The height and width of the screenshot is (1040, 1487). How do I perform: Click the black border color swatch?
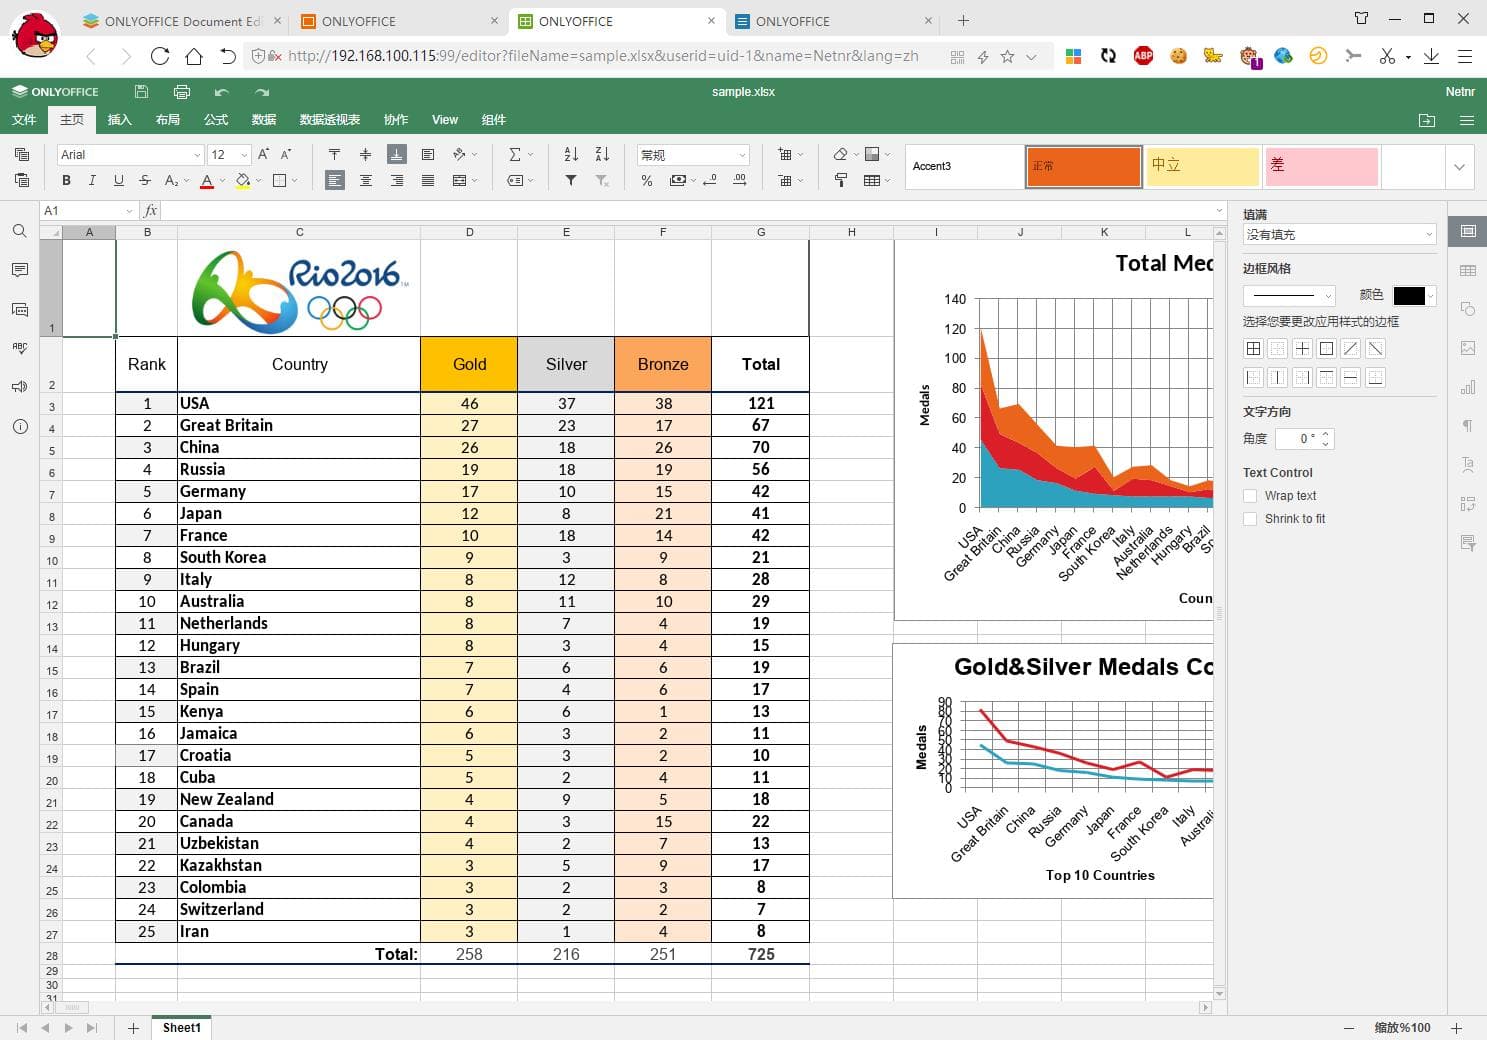(1408, 296)
